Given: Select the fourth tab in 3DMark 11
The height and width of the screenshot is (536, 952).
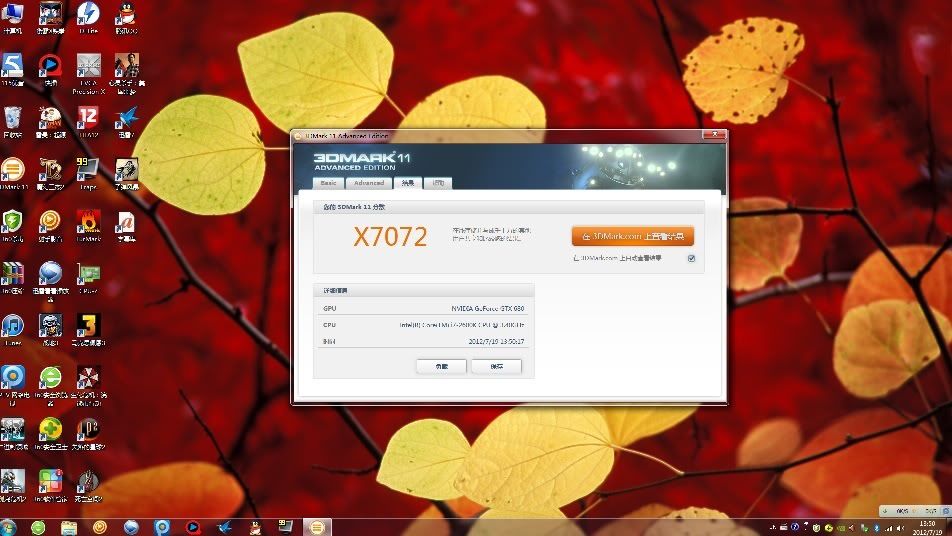Looking at the screenshot, I should pyautogui.click(x=438, y=183).
